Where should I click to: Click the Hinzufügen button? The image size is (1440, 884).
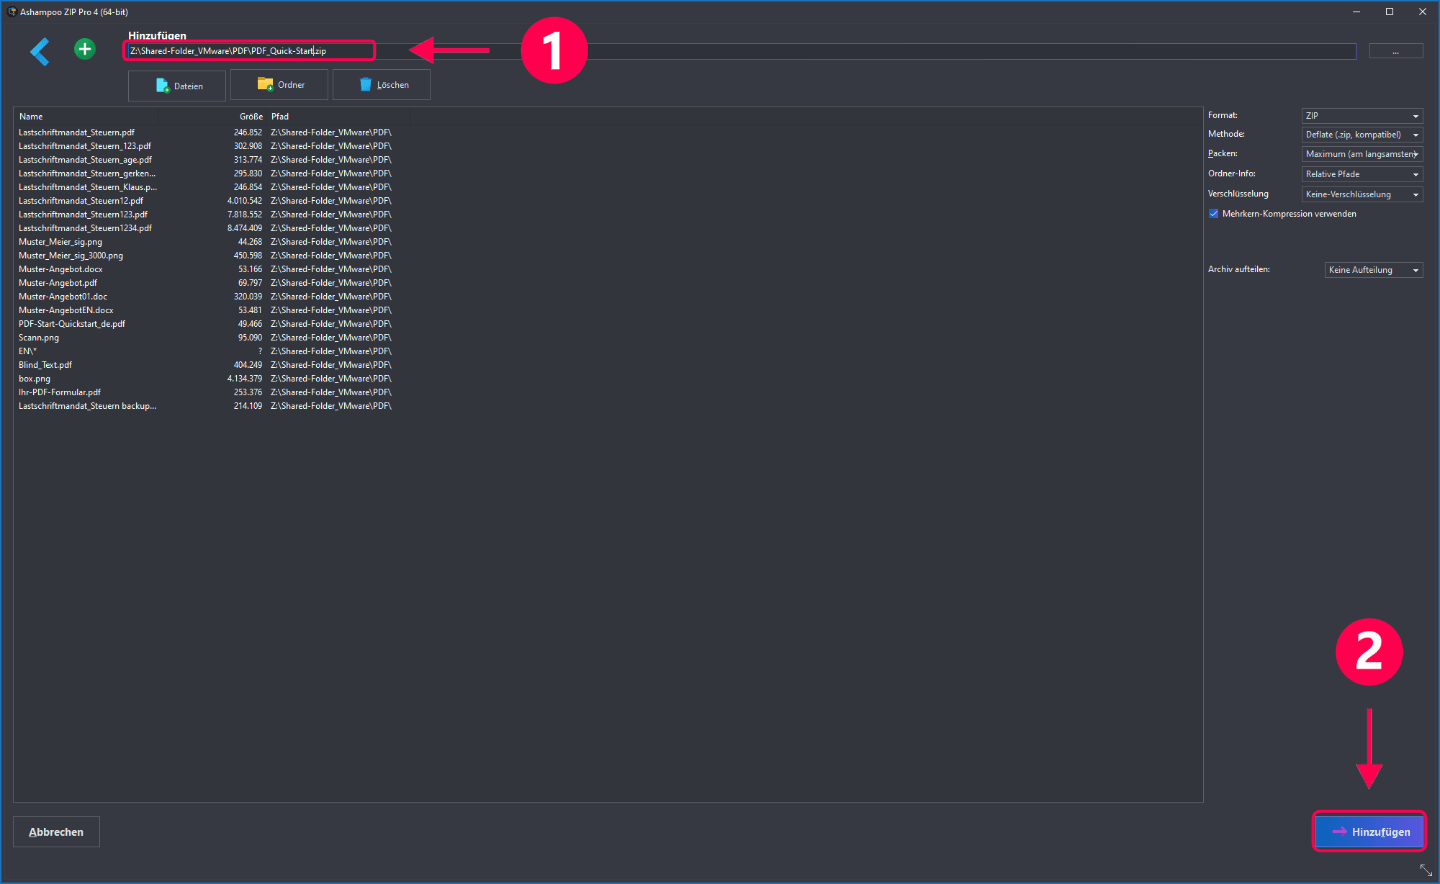[1369, 832]
